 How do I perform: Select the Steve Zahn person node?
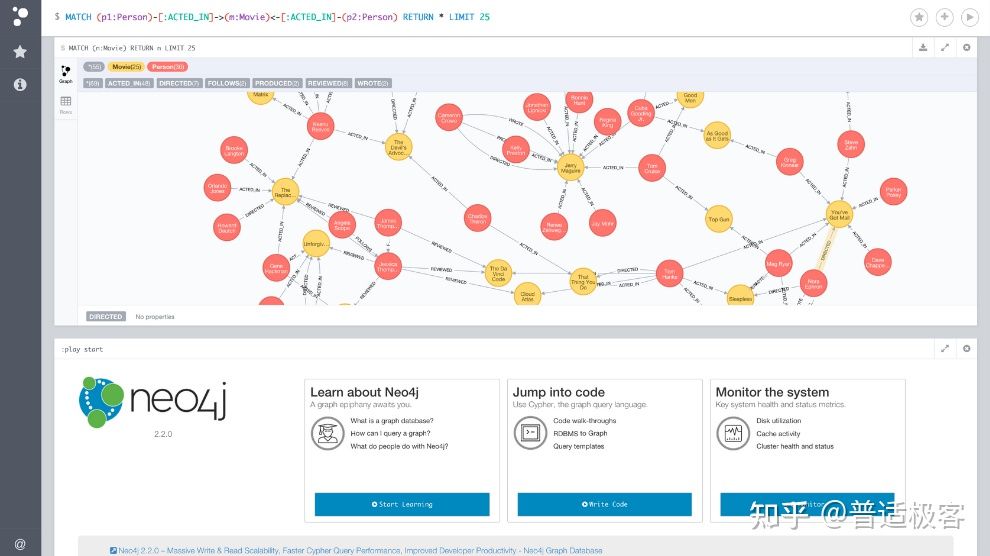click(x=851, y=145)
